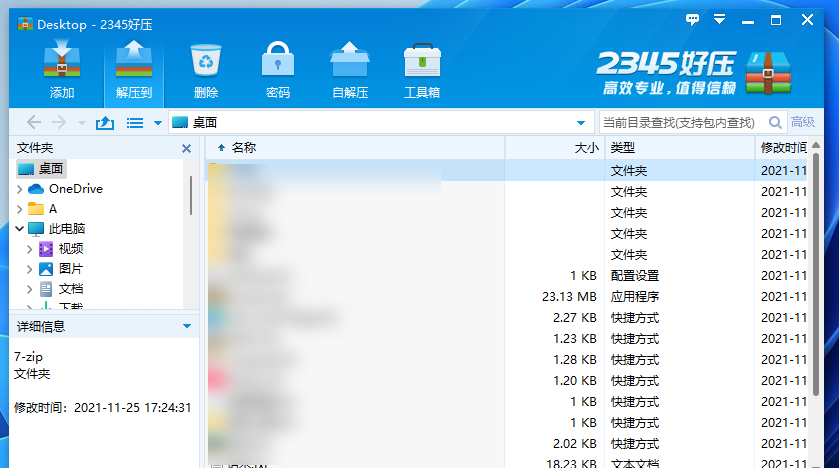The width and height of the screenshot is (839, 468).
Task: Sort files by 修改时间 column header
Action: (x=782, y=148)
